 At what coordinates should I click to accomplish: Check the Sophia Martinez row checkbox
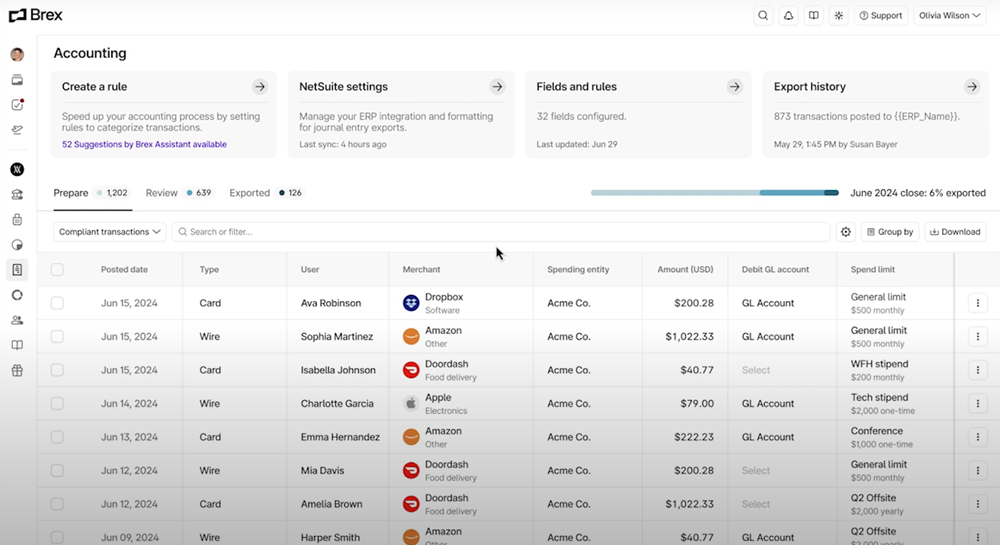(x=57, y=337)
